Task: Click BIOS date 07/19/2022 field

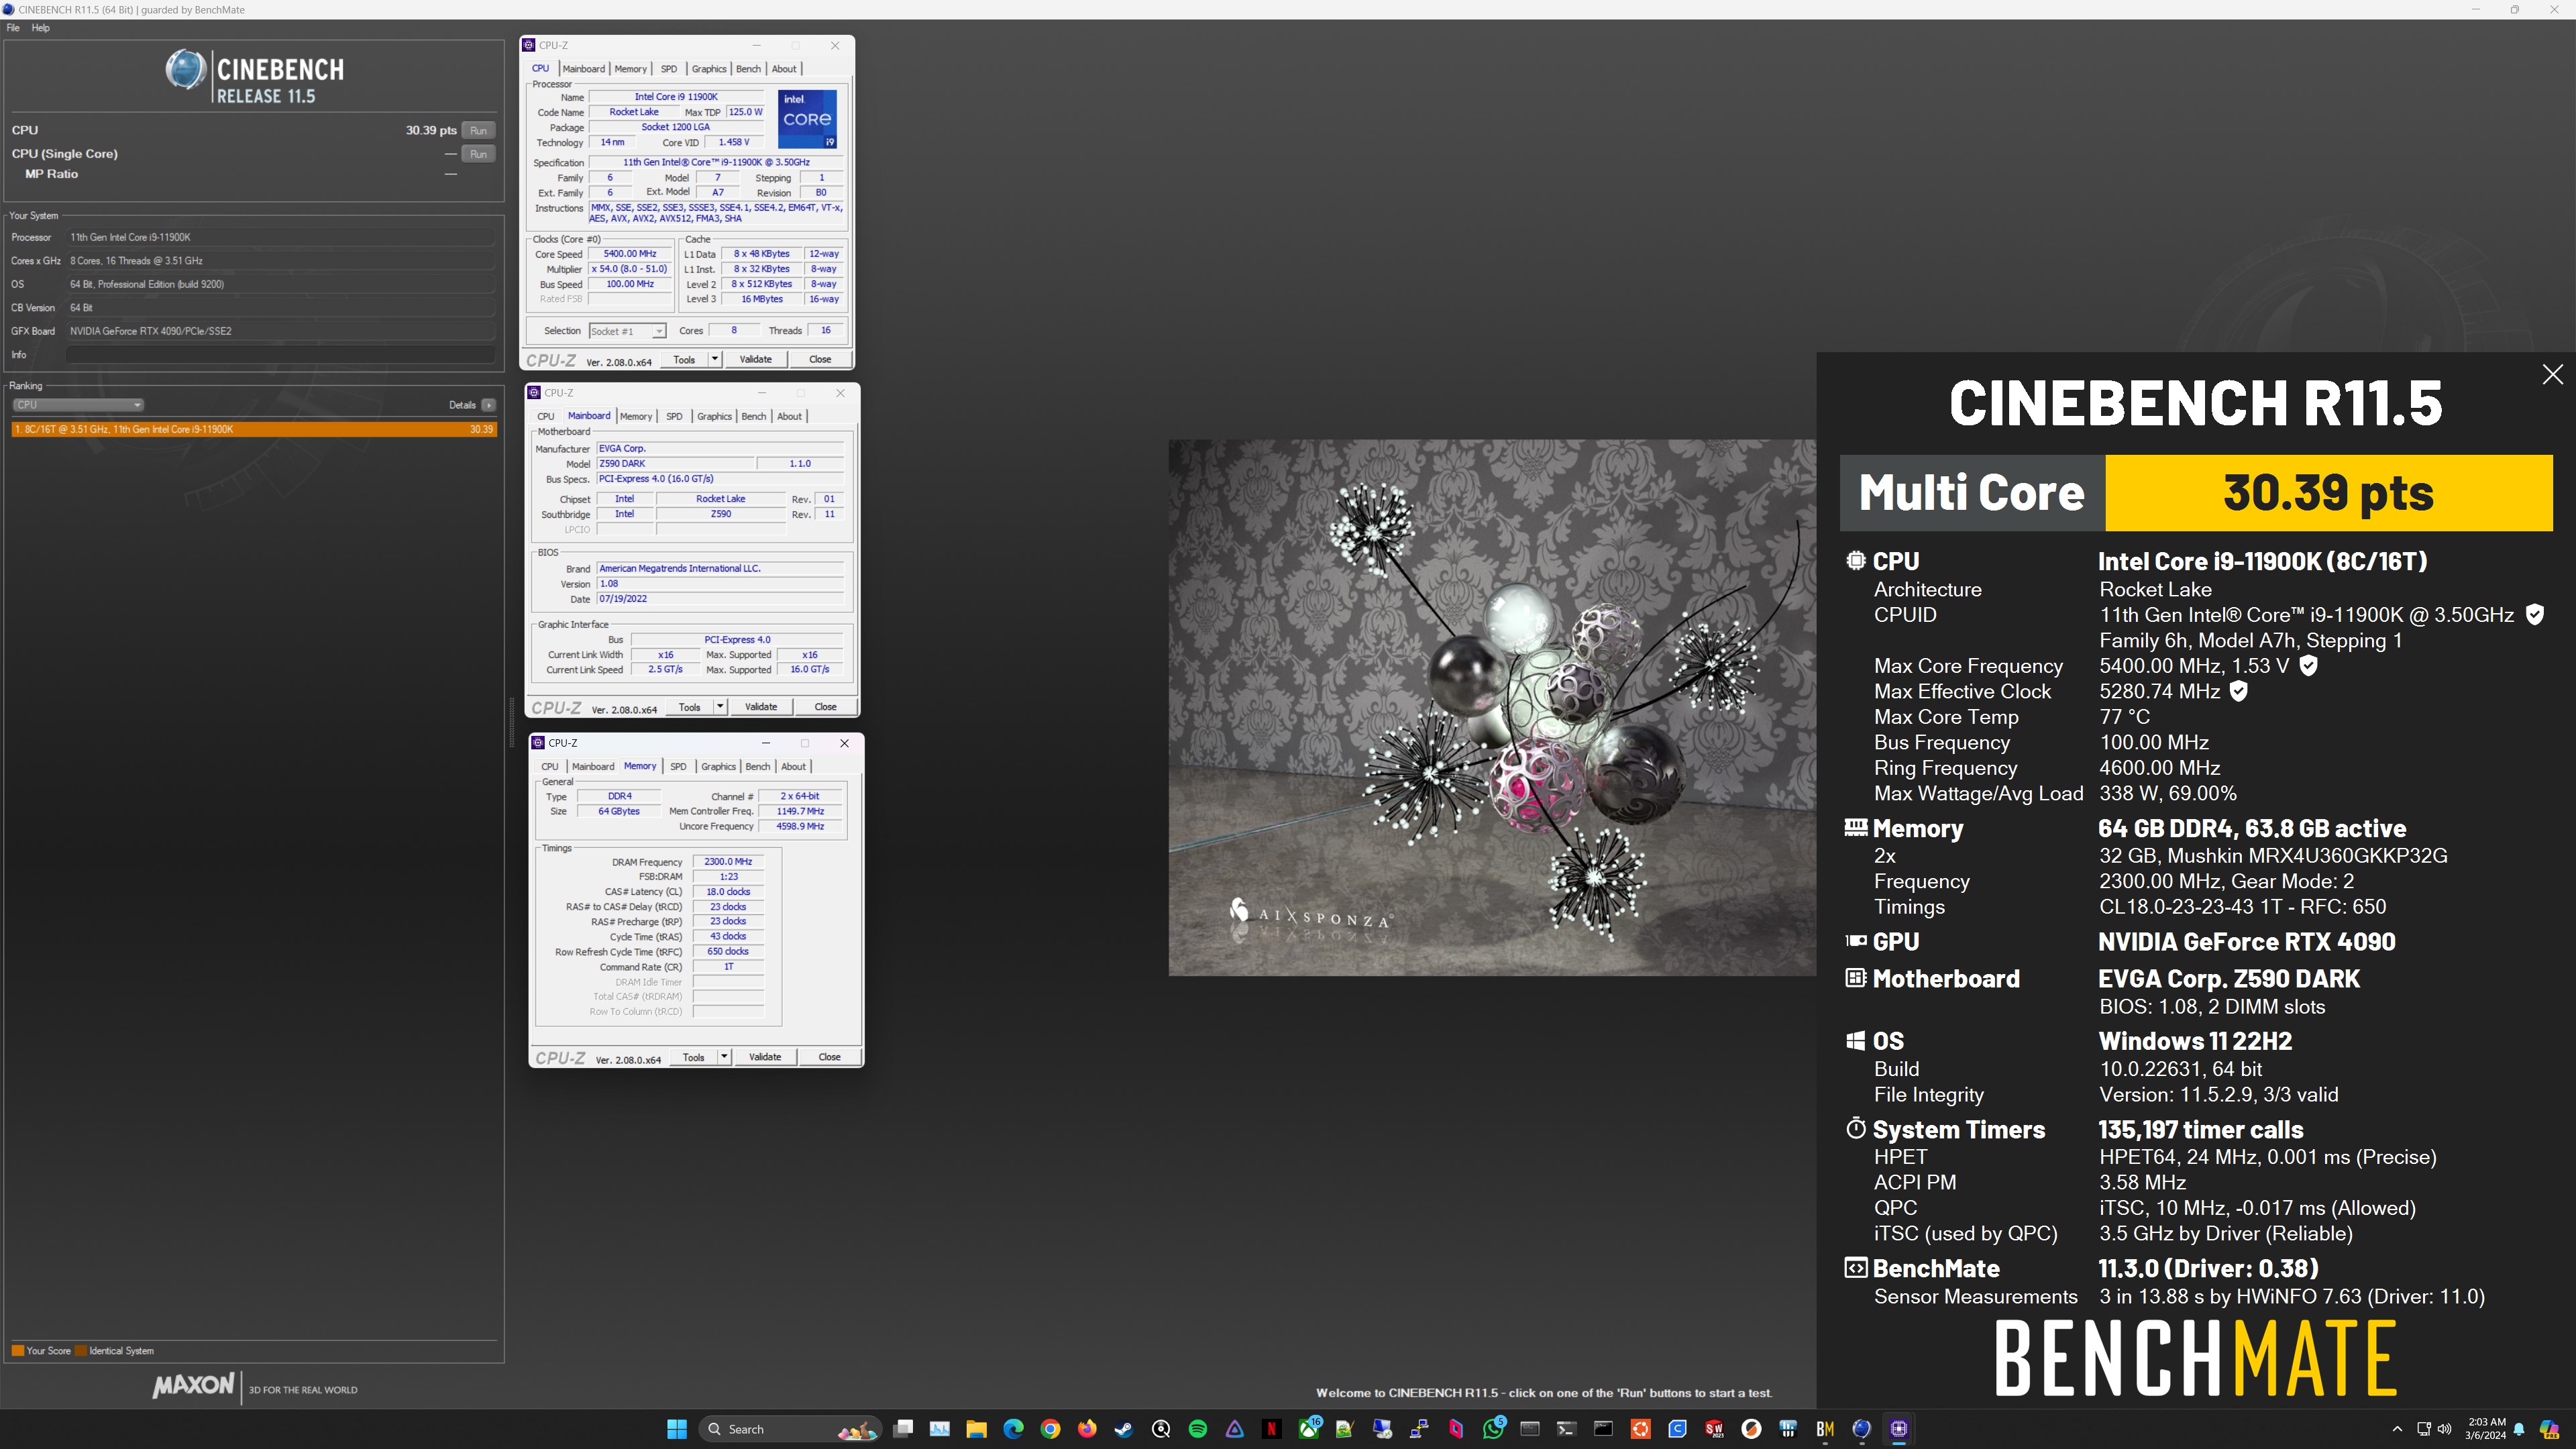Action: point(720,599)
